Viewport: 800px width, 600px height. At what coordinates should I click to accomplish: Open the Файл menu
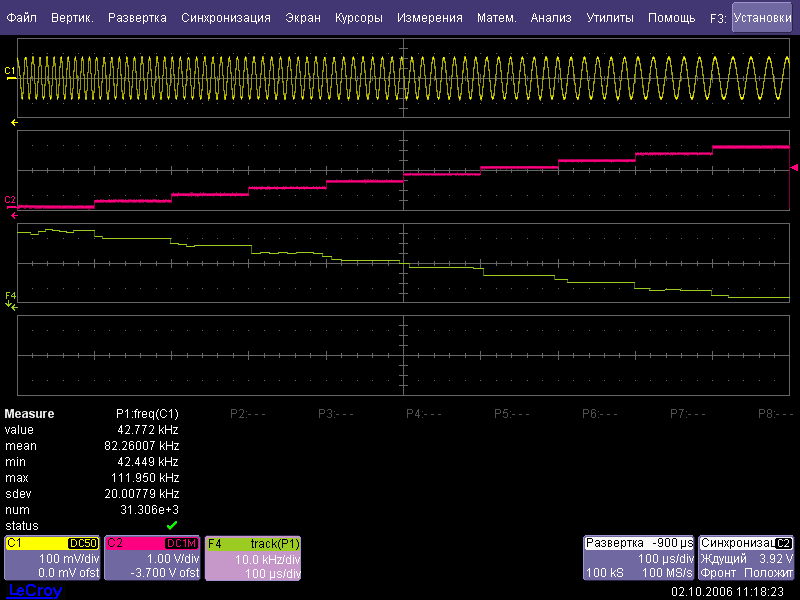point(22,18)
